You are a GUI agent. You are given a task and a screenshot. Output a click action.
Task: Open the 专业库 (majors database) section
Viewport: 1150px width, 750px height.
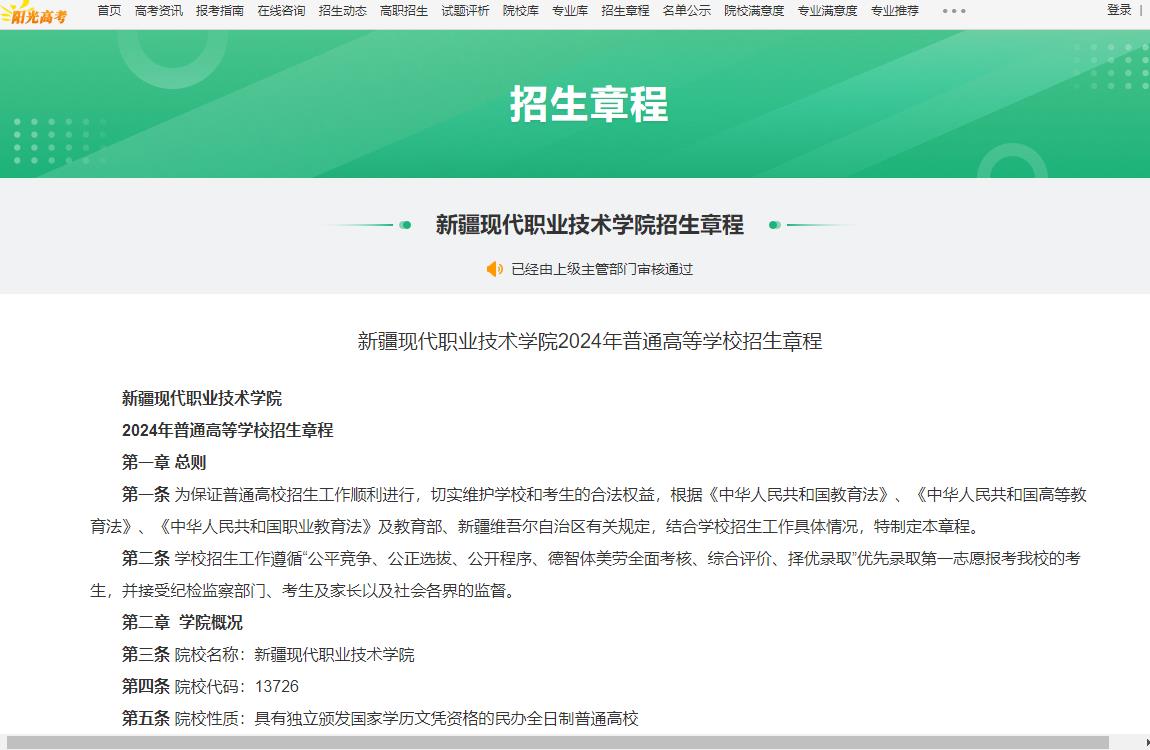click(x=570, y=11)
